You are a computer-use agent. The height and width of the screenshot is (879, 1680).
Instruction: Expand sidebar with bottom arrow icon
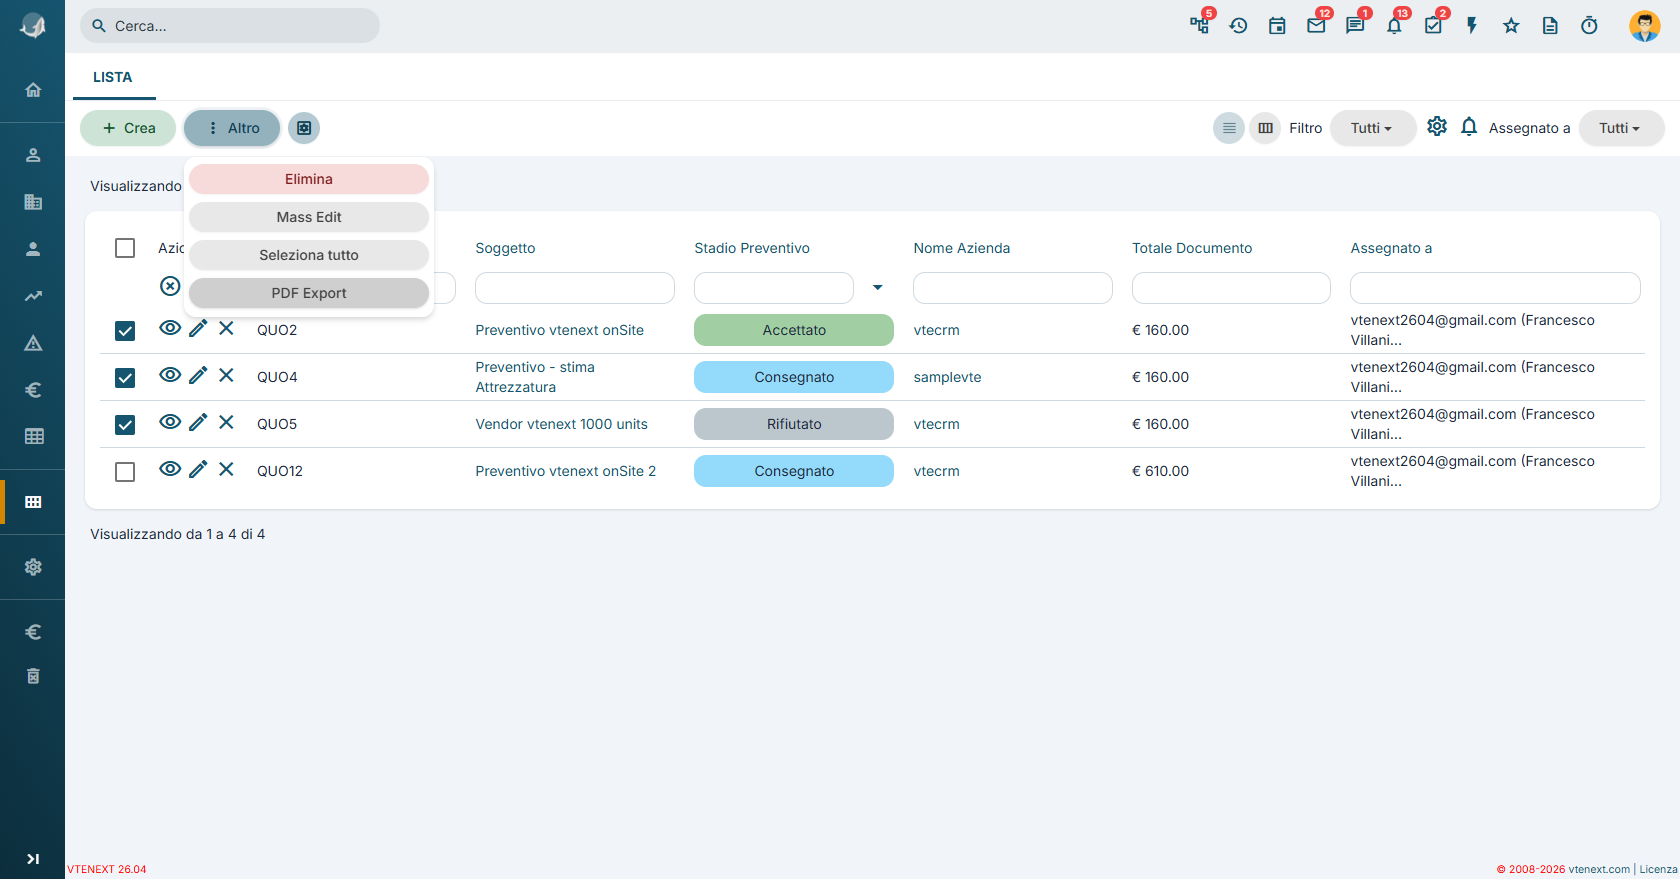pos(33,859)
